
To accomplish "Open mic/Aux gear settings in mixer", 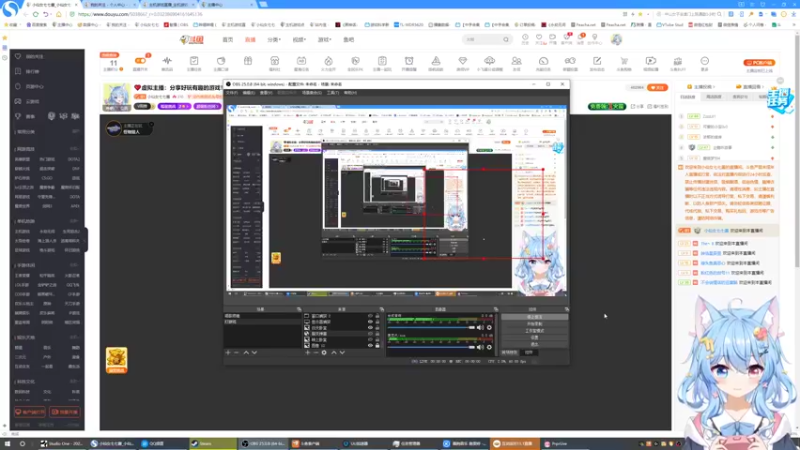I will [489, 347].
